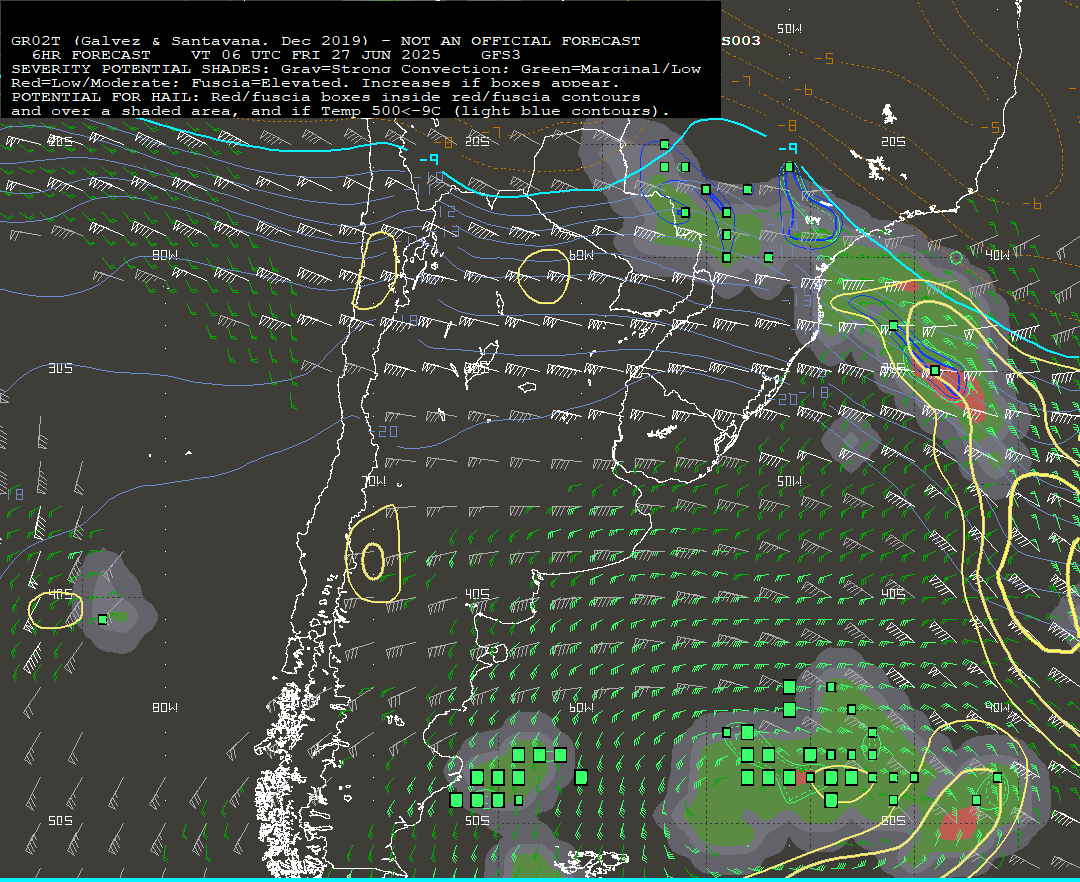The width and height of the screenshot is (1080, 882).
Task: Select the 80W label between 40S and 50S
Action: (165, 708)
